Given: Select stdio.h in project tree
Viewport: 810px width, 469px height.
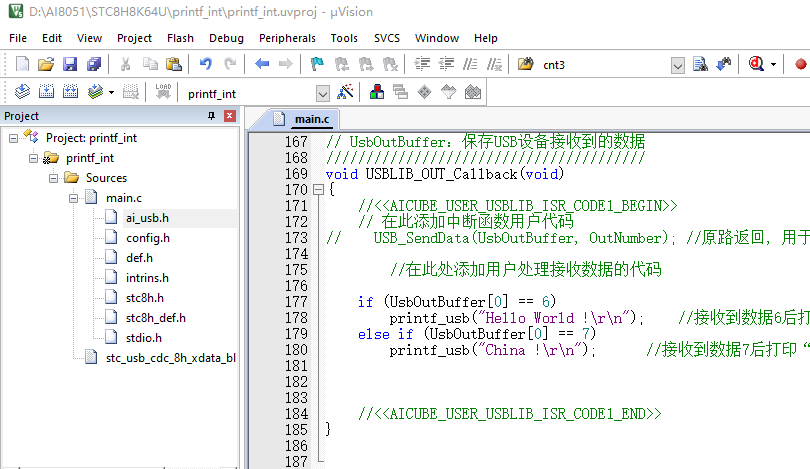Looking at the screenshot, I should (x=144, y=338).
